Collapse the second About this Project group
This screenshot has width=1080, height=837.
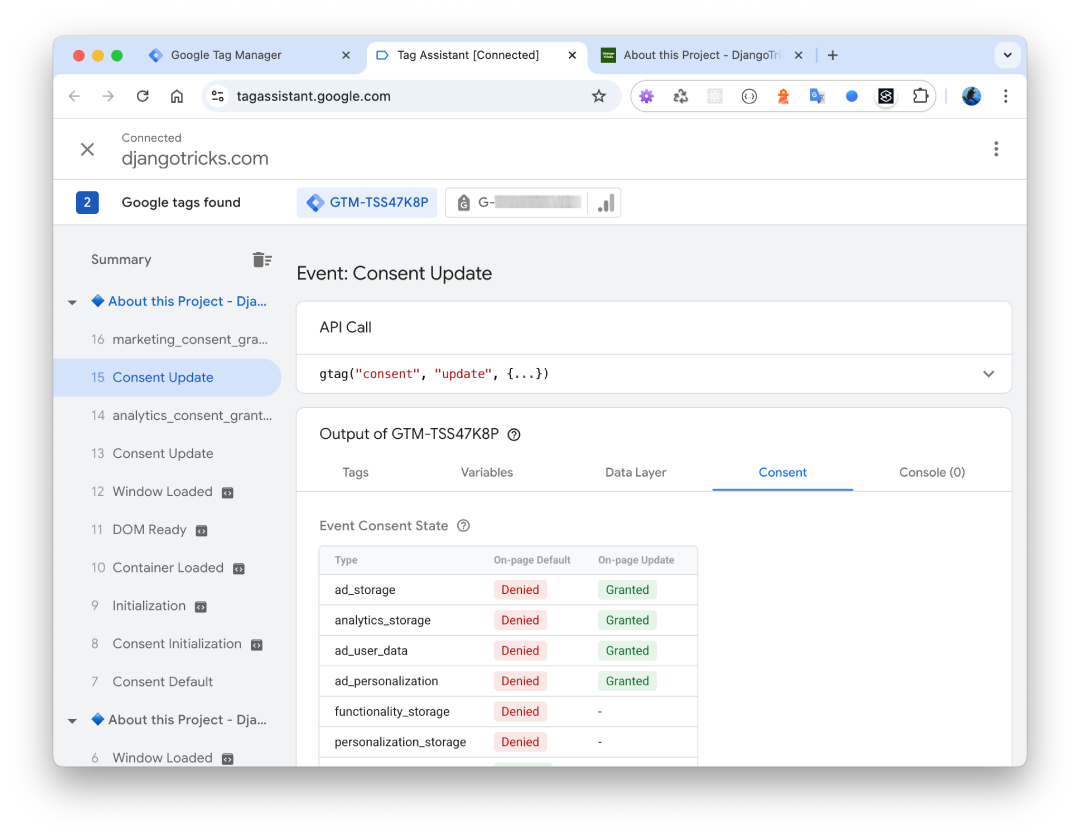[x=72, y=721]
